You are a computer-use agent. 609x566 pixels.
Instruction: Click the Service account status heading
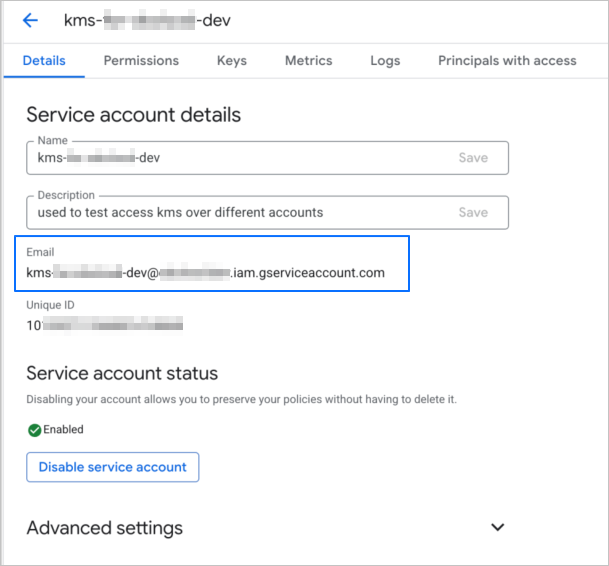[122, 373]
